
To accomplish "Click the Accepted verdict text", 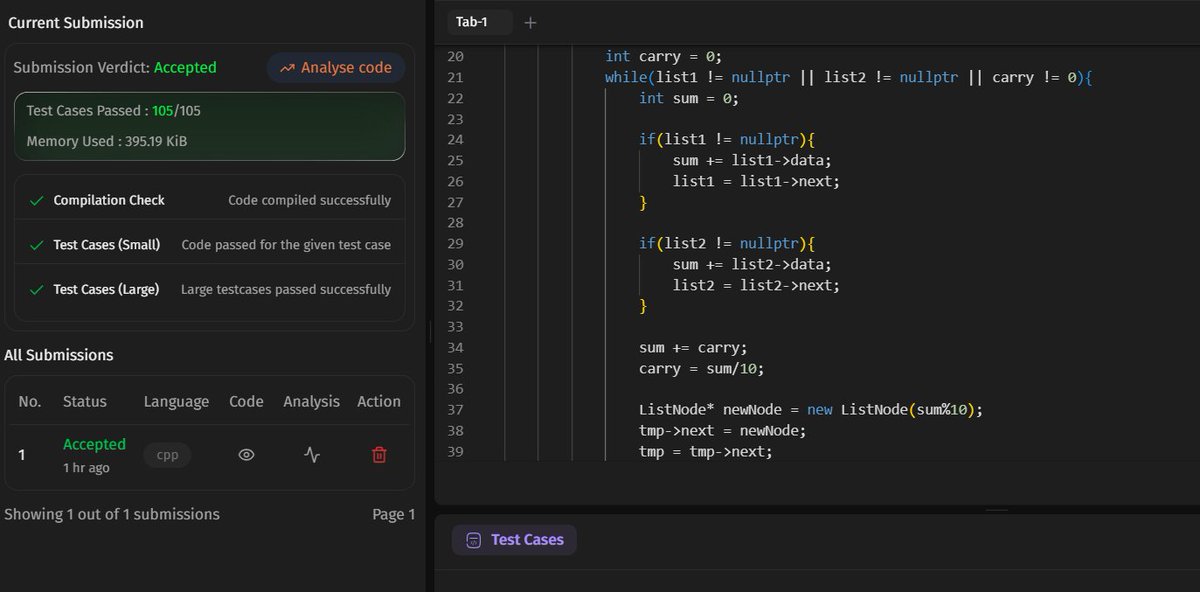I will (x=185, y=67).
